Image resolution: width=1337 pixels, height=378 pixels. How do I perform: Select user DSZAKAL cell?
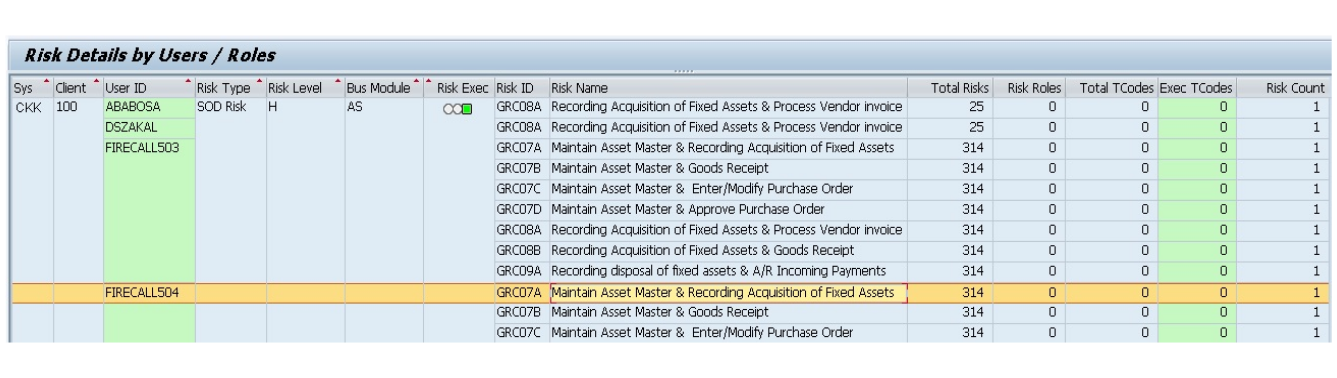click(x=148, y=127)
